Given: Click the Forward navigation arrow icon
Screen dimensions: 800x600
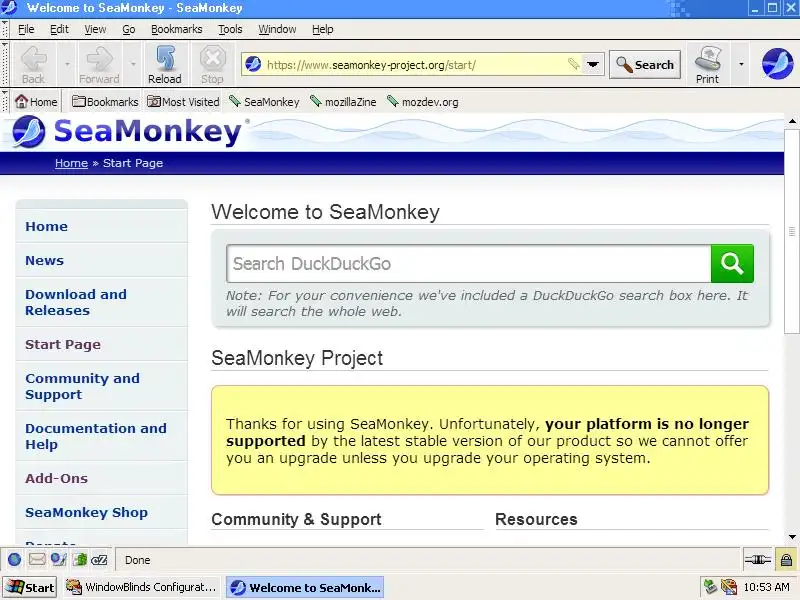Looking at the screenshot, I should tap(99, 59).
